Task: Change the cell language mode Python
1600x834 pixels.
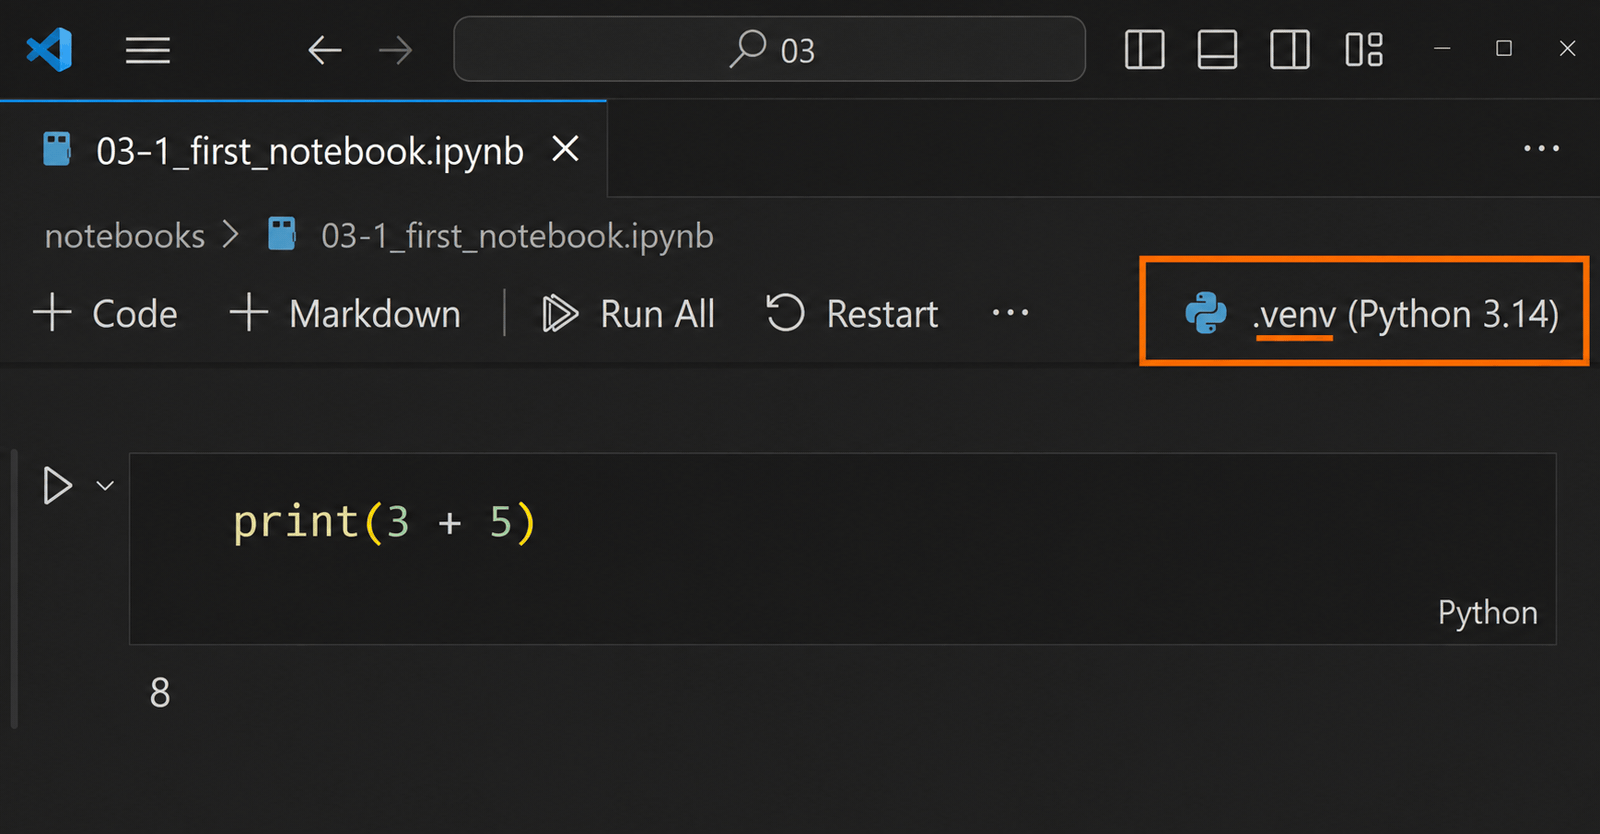Action: tap(1487, 613)
